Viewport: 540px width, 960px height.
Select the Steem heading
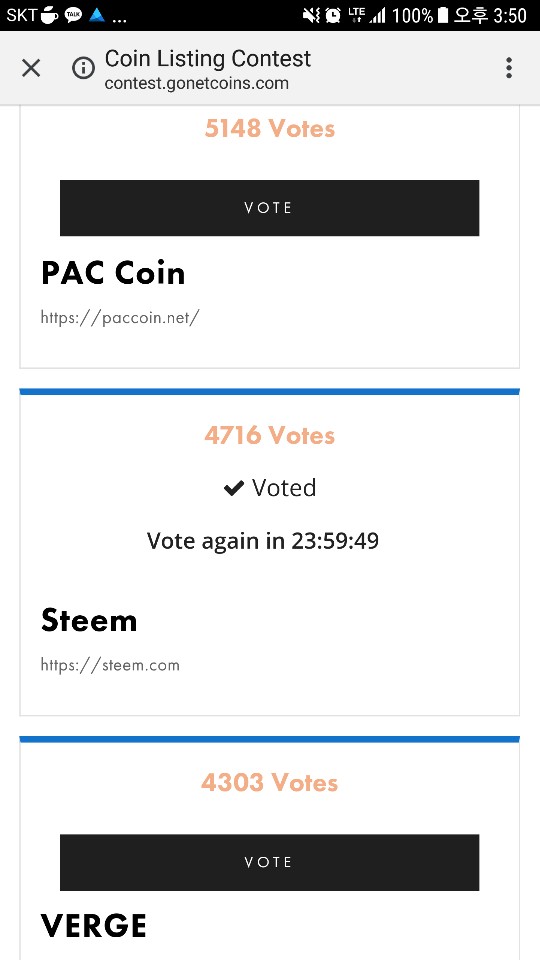coord(89,621)
